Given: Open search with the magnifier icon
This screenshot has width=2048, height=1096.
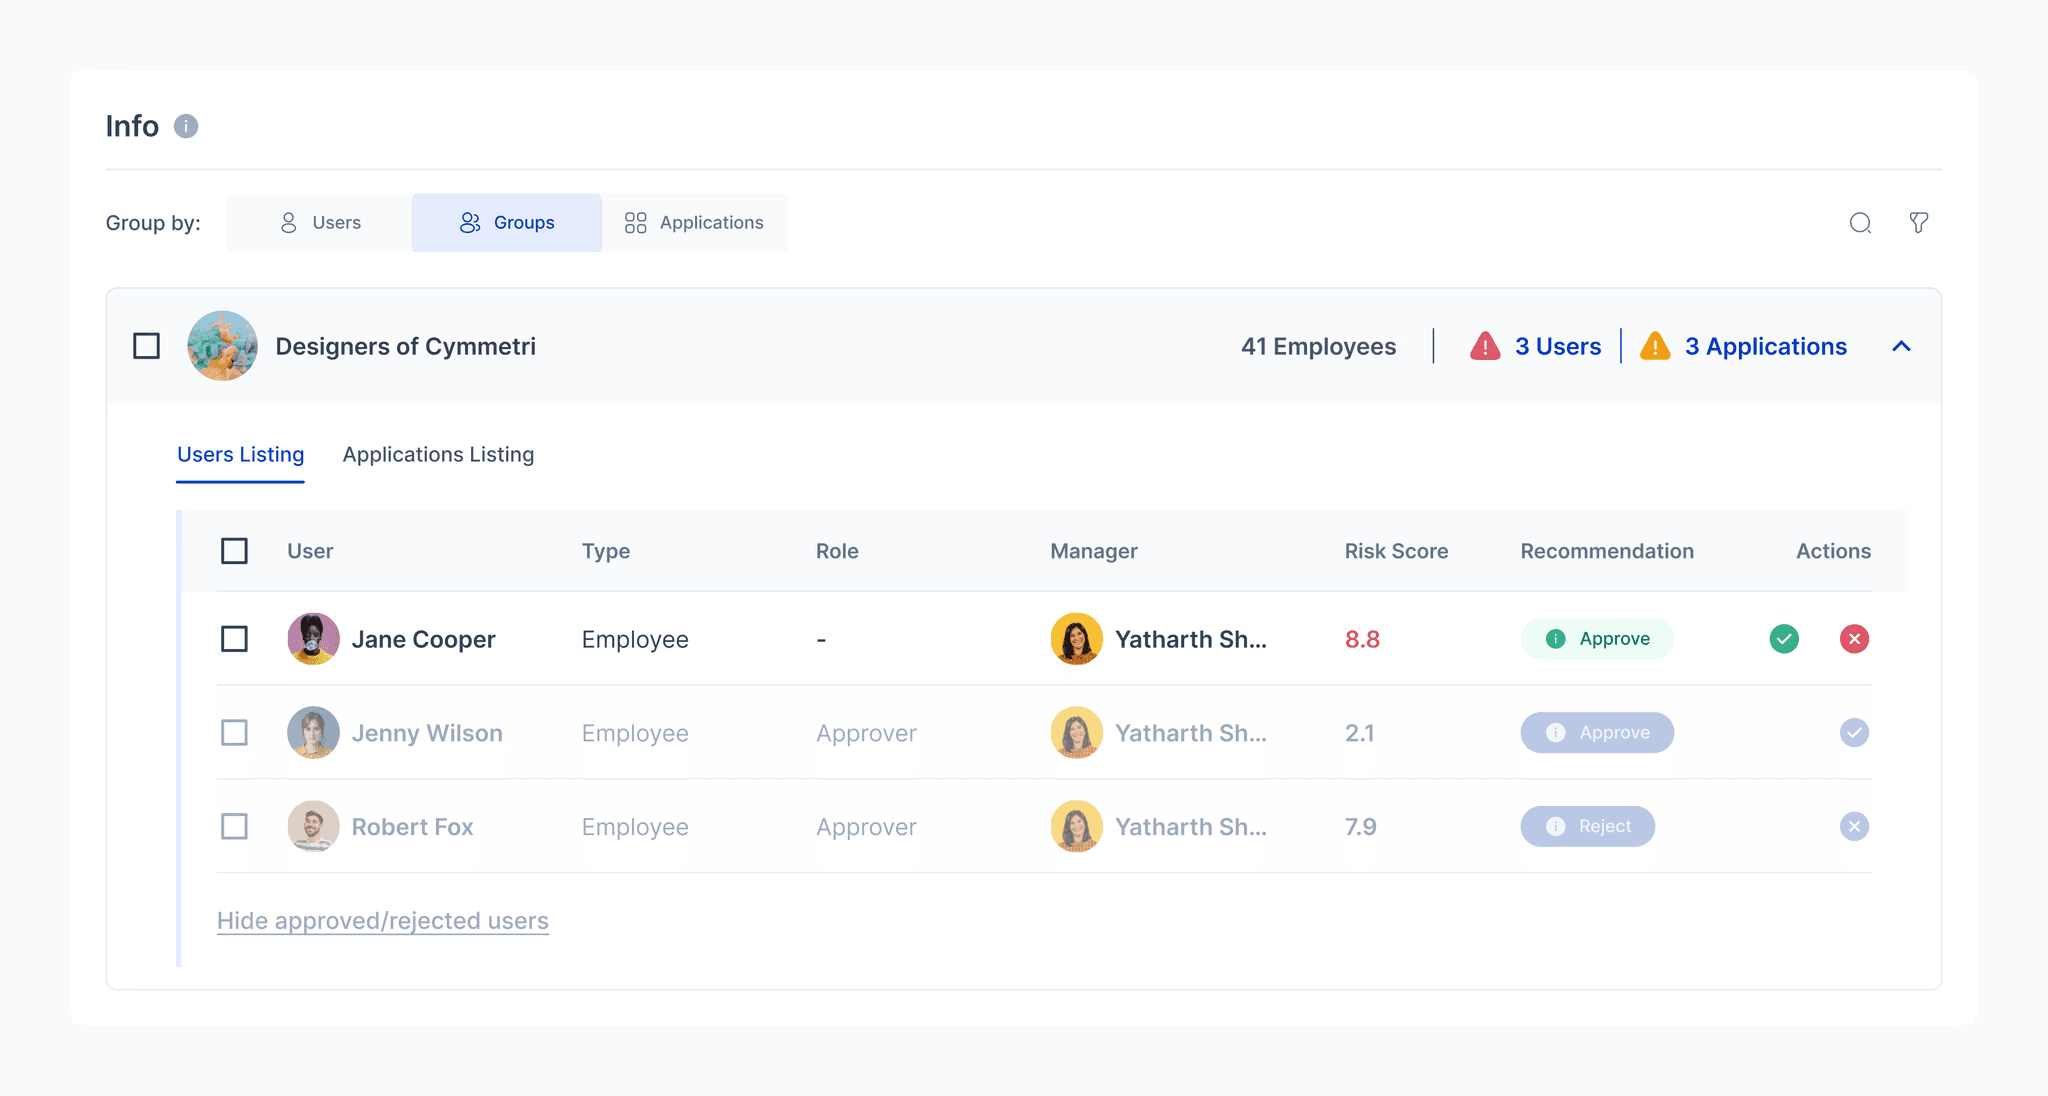Looking at the screenshot, I should tap(1860, 223).
